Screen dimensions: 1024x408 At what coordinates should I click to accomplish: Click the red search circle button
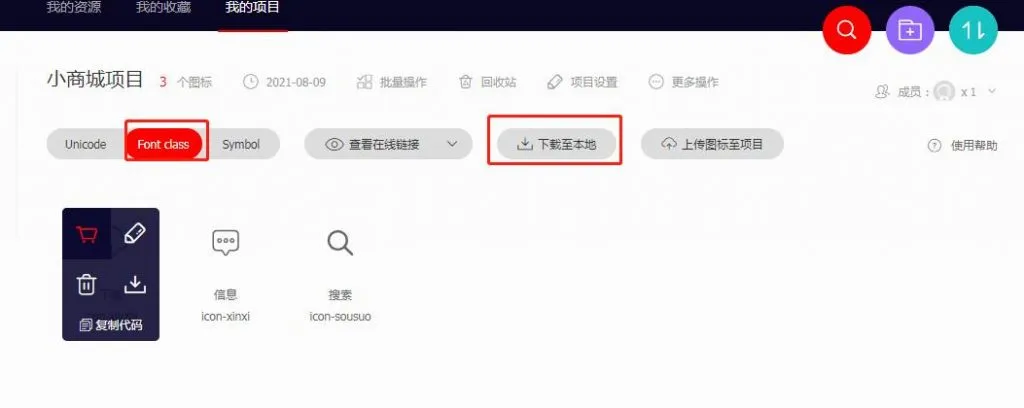click(846, 30)
